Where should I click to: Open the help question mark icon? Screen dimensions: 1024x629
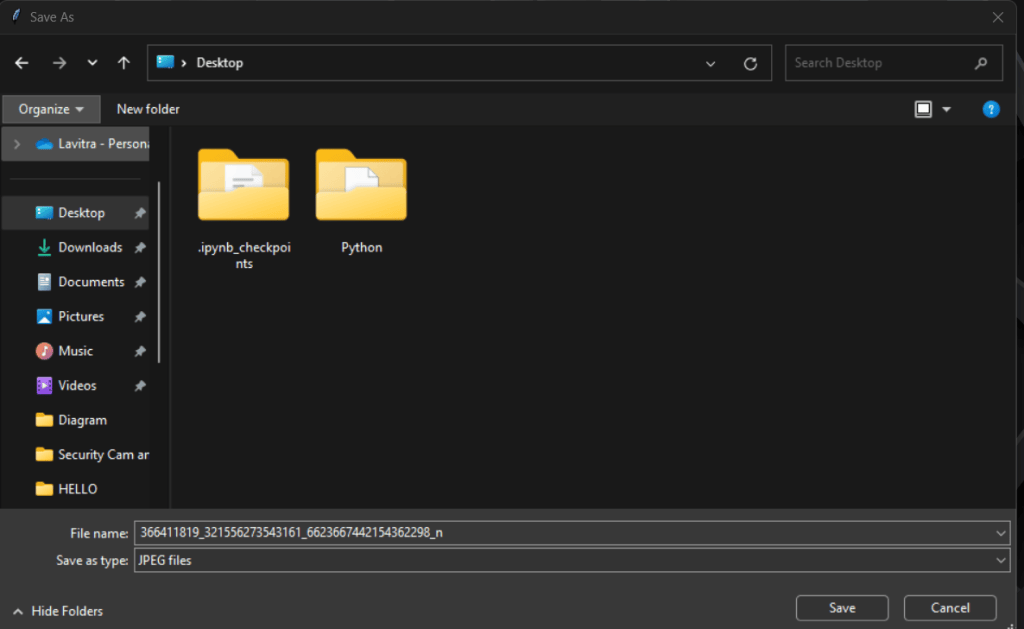[991, 109]
